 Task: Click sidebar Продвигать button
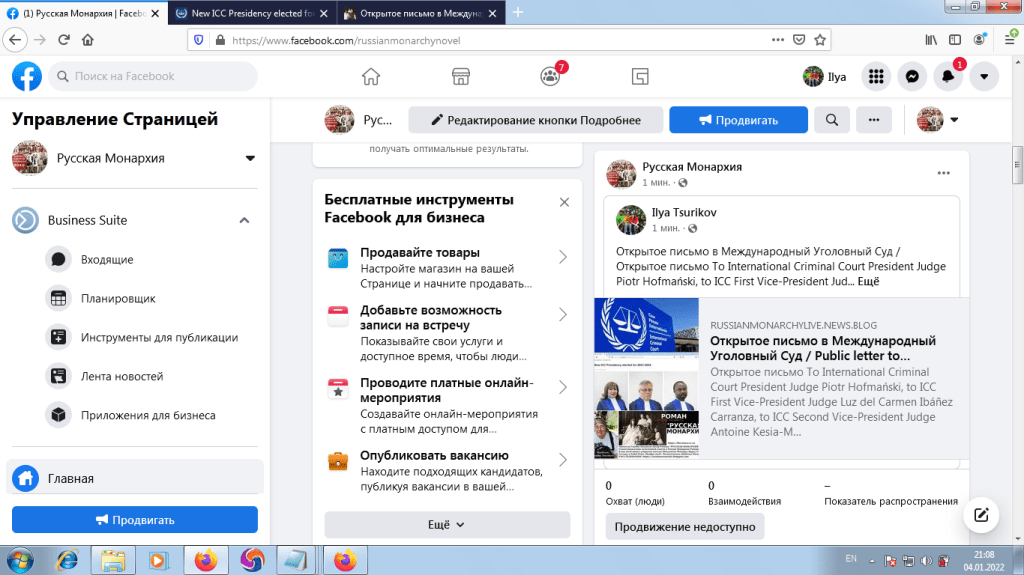[135, 519]
